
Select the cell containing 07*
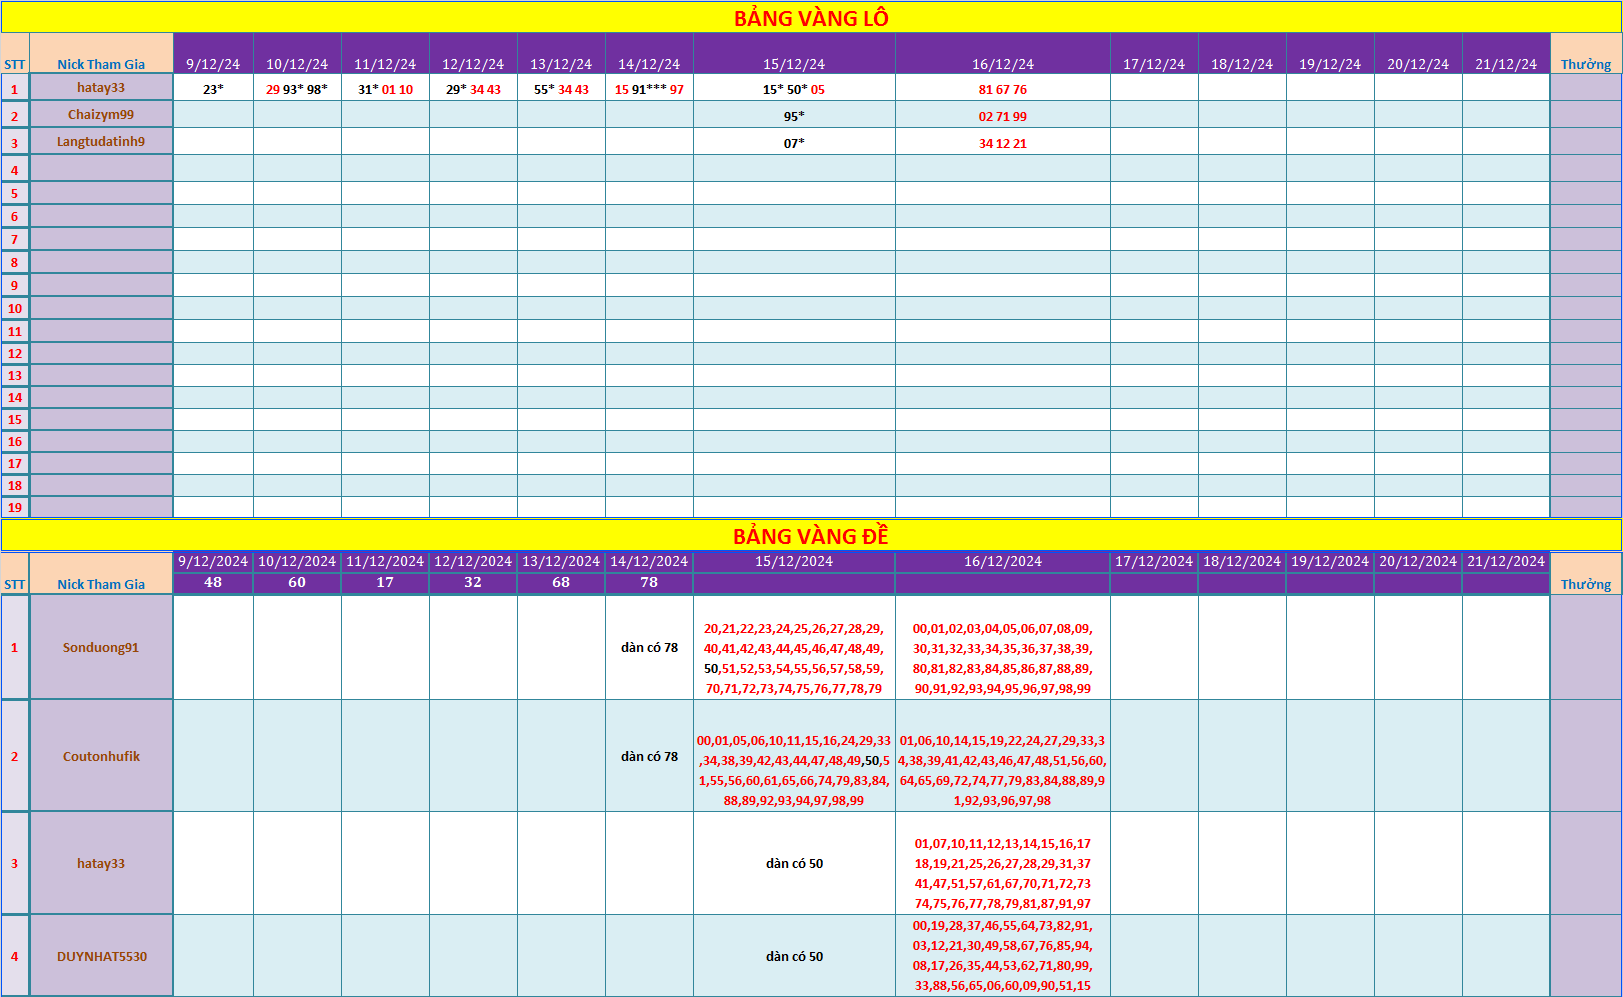point(794,143)
